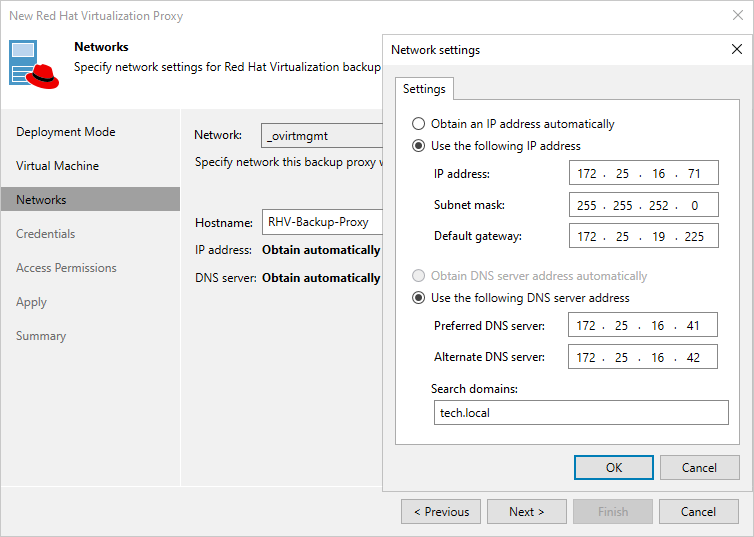Select Use the following DNS server address

pyautogui.click(x=418, y=298)
